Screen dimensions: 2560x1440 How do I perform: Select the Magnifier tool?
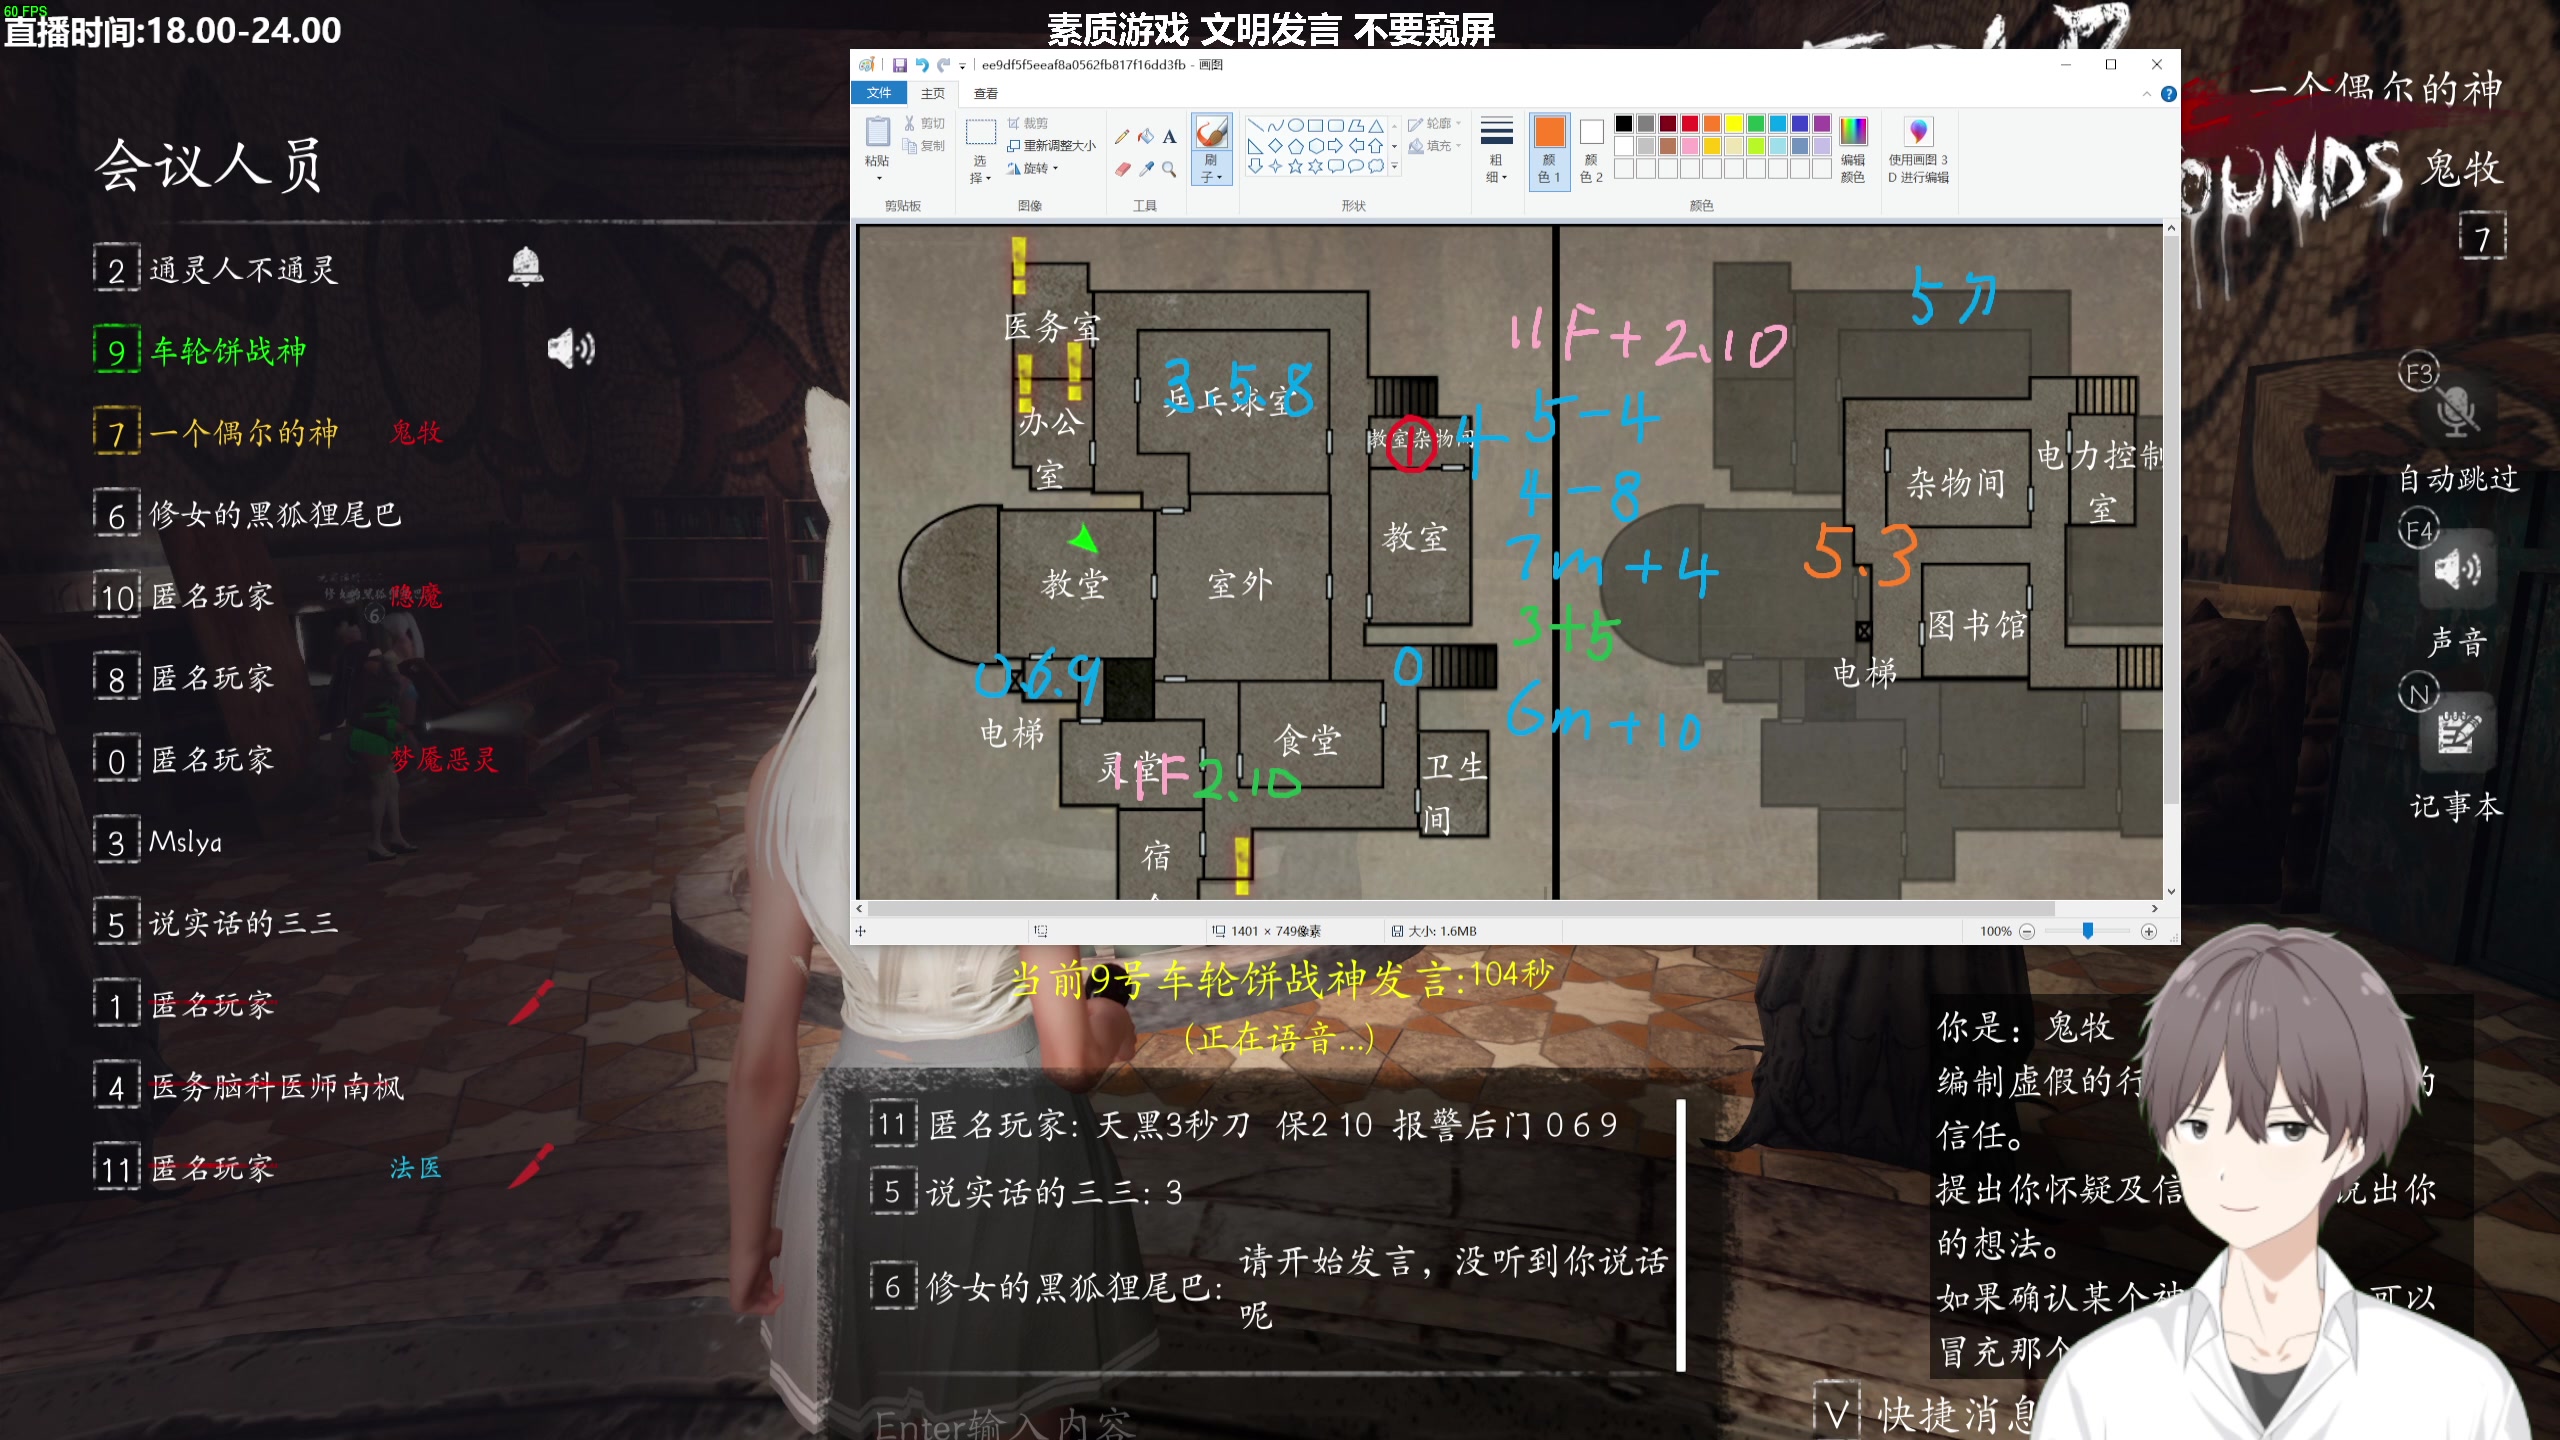[x=1169, y=169]
